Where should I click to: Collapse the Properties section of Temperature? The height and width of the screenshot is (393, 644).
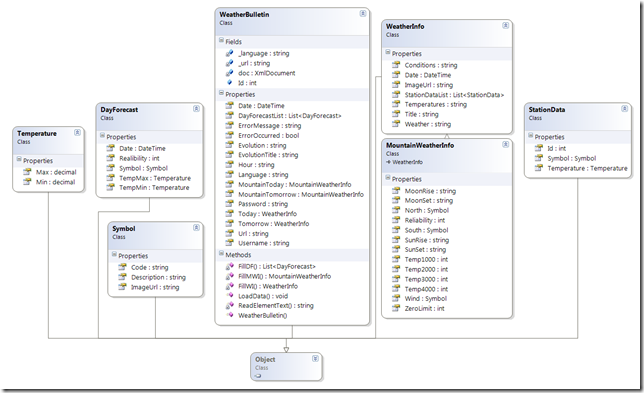(x=19, y=159)
